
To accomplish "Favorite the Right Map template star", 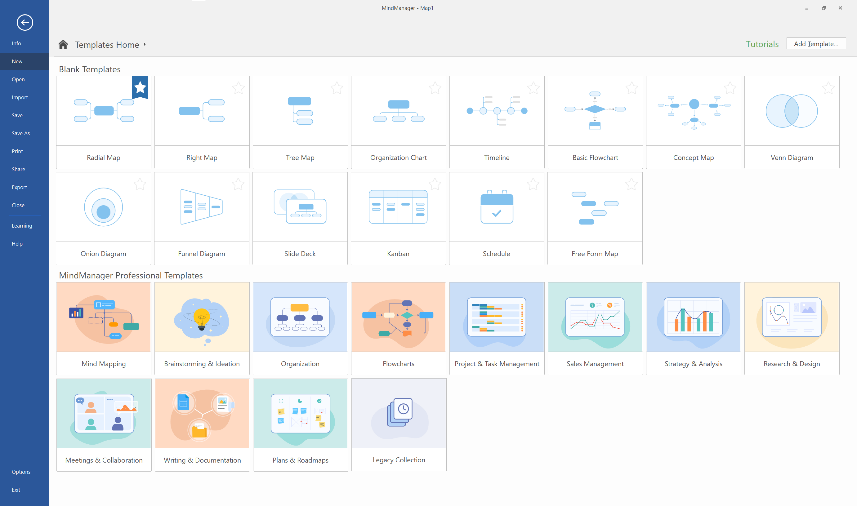I will pos(238,88).
